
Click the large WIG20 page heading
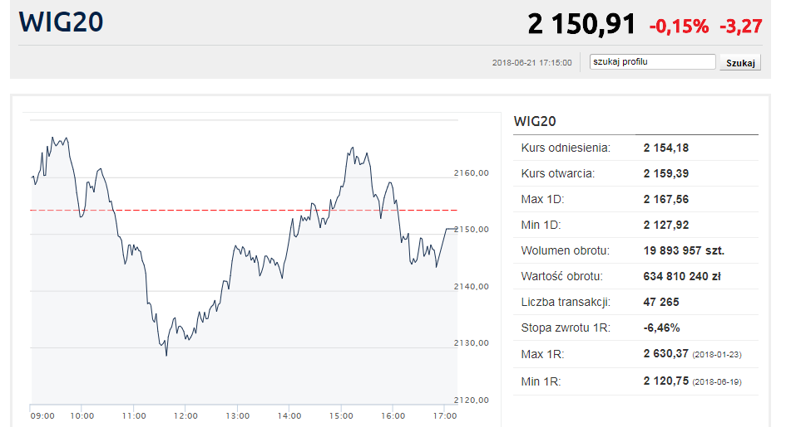click(x=61, y=23)
